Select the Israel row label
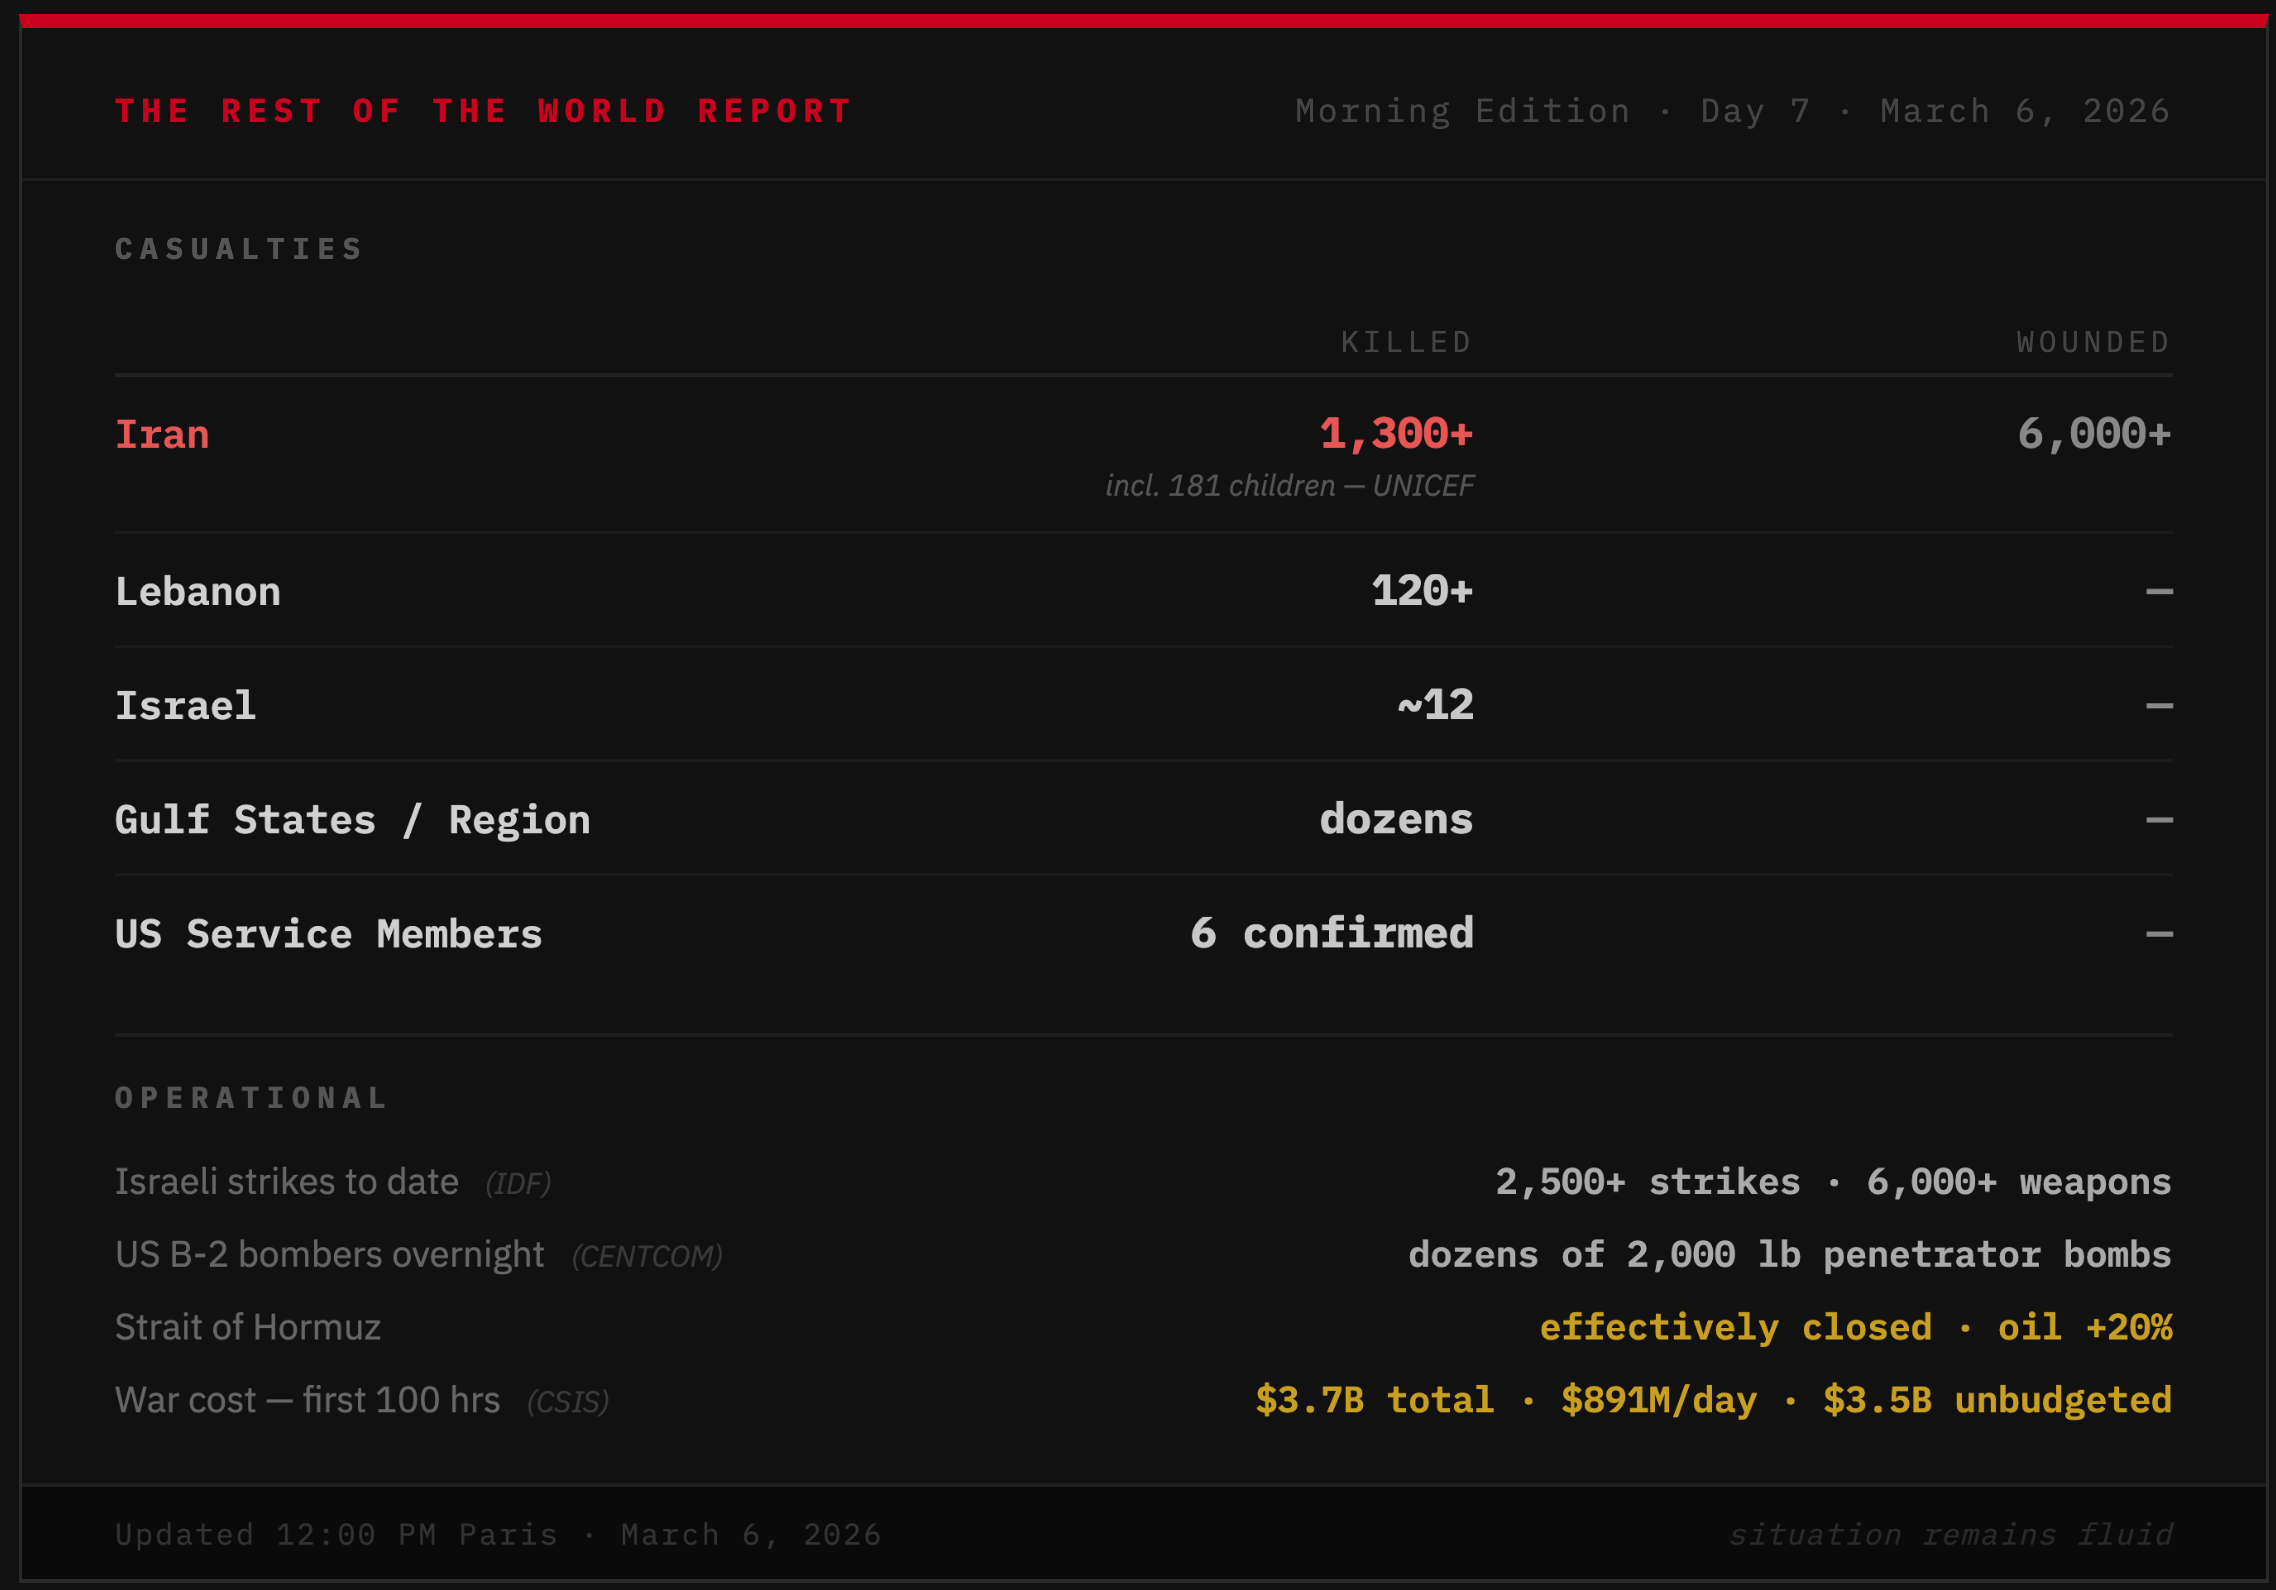This screenshot has height=1590, width=2276. point(186,705)
